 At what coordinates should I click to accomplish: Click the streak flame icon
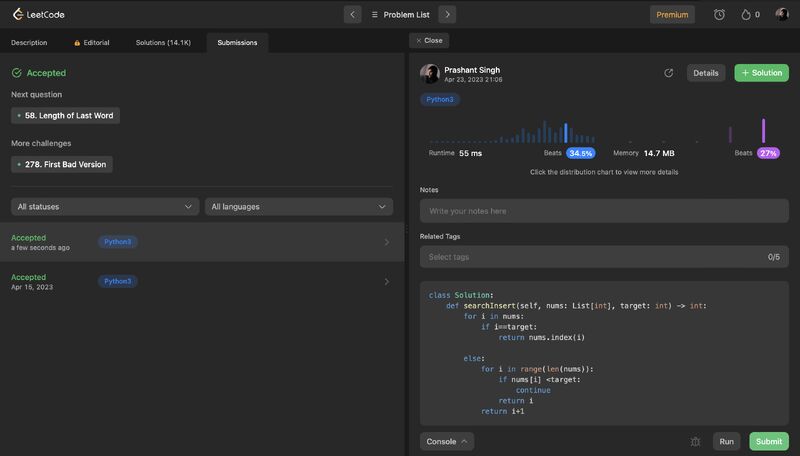point(745,14)
